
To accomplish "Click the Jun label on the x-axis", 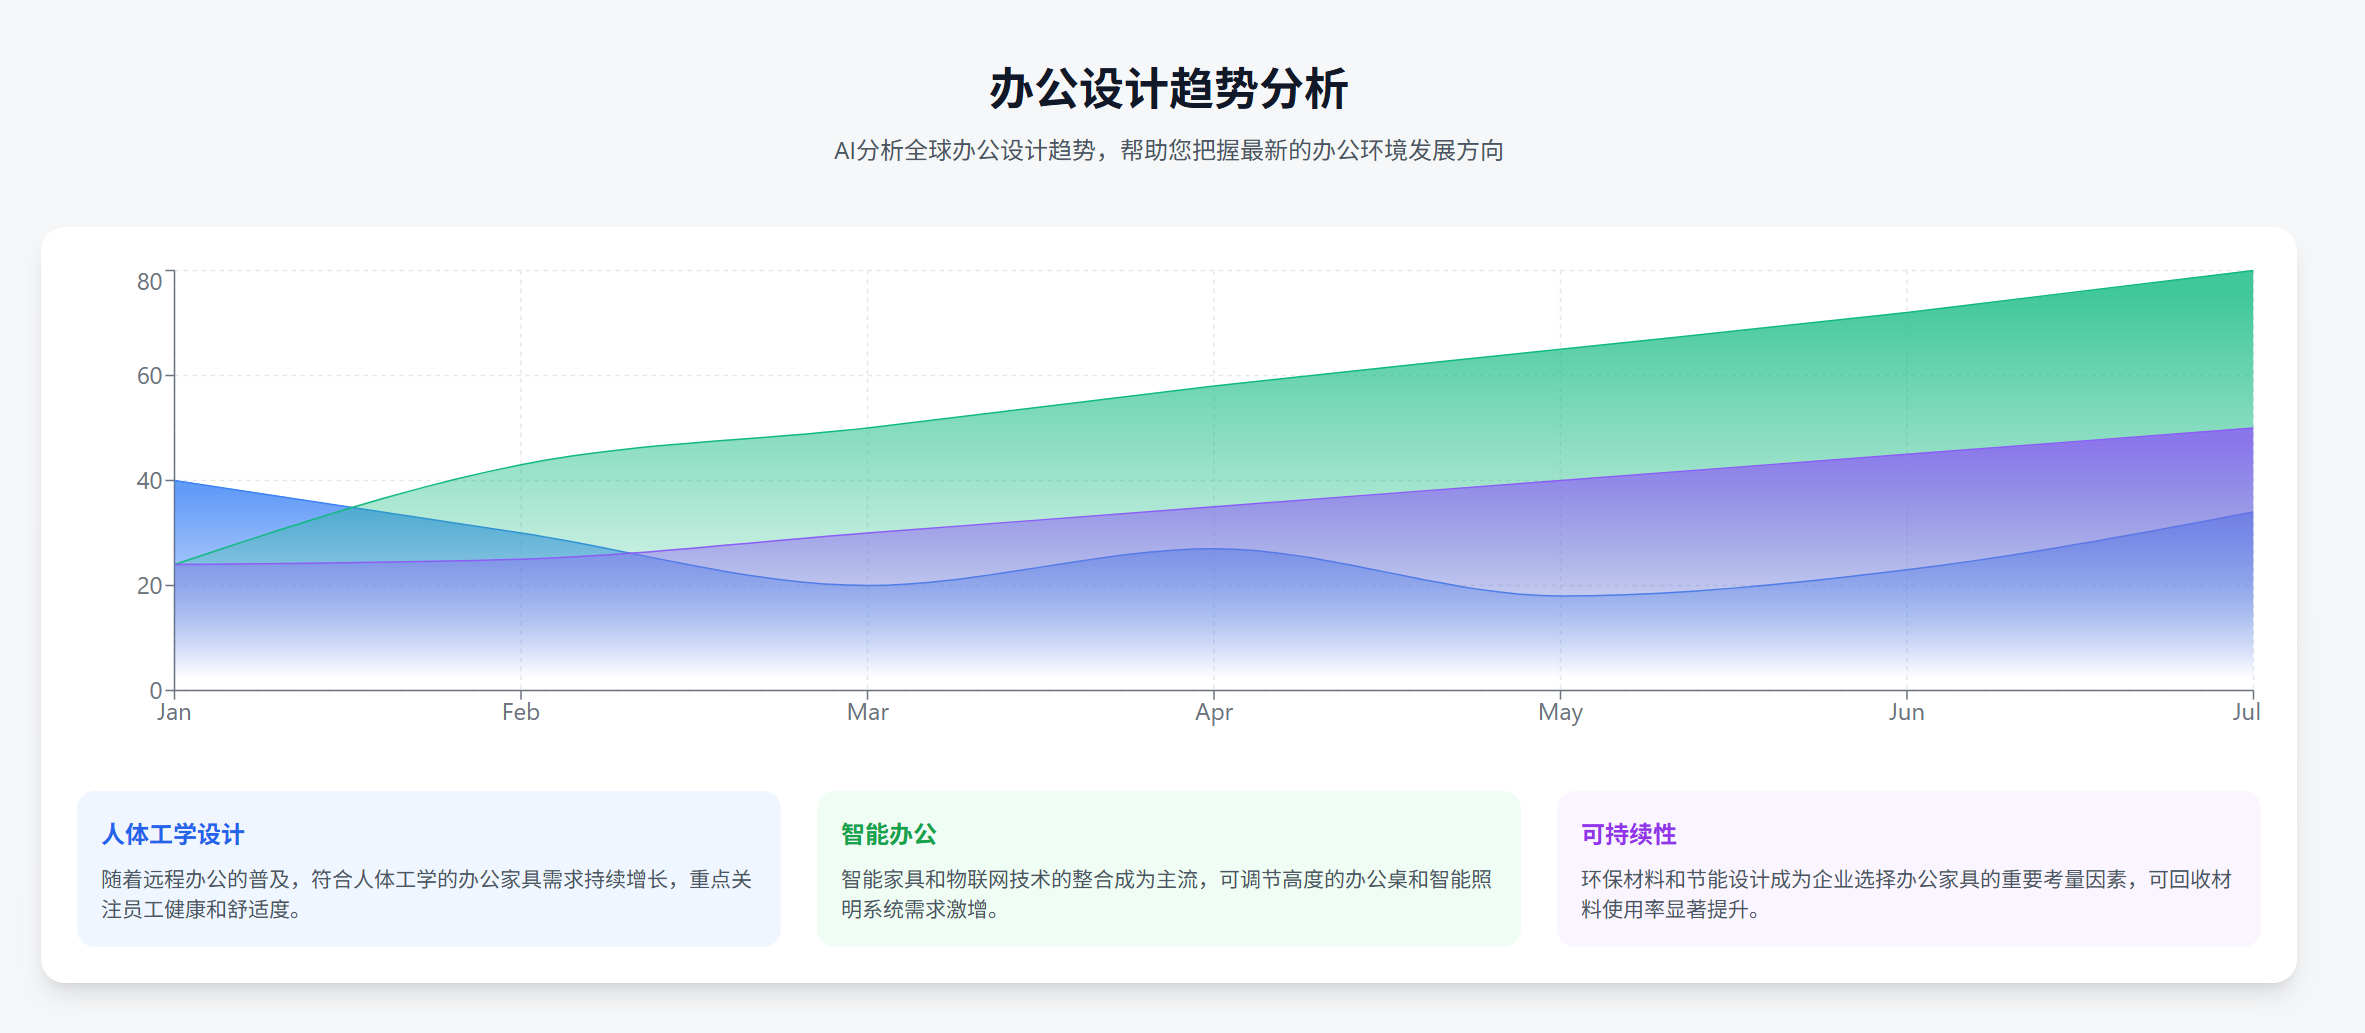I will (1906, 712).
